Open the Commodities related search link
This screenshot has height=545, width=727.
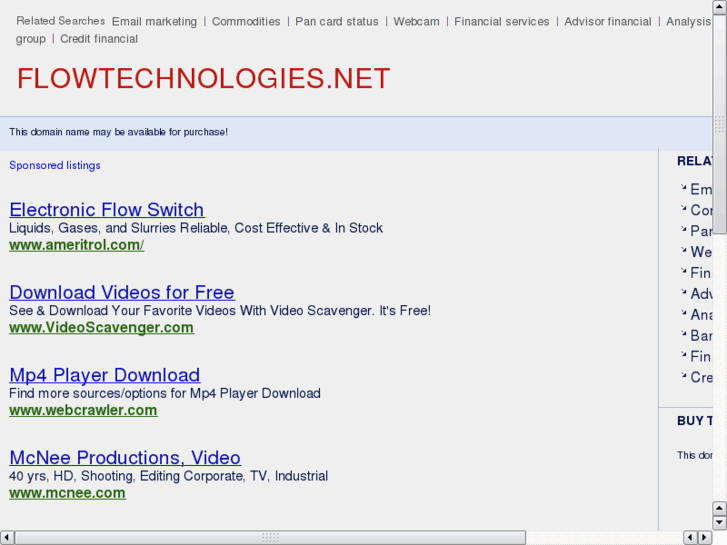(246, 22)
